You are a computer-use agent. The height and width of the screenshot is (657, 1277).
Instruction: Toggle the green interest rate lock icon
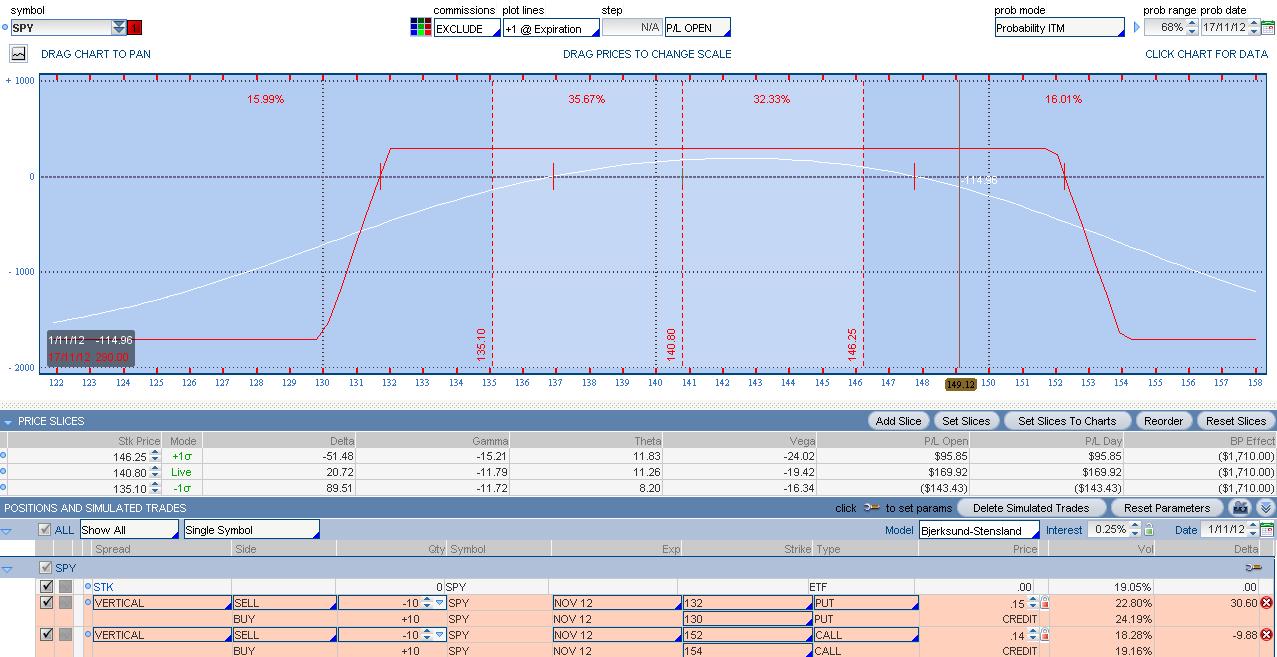coord(1149,530)
